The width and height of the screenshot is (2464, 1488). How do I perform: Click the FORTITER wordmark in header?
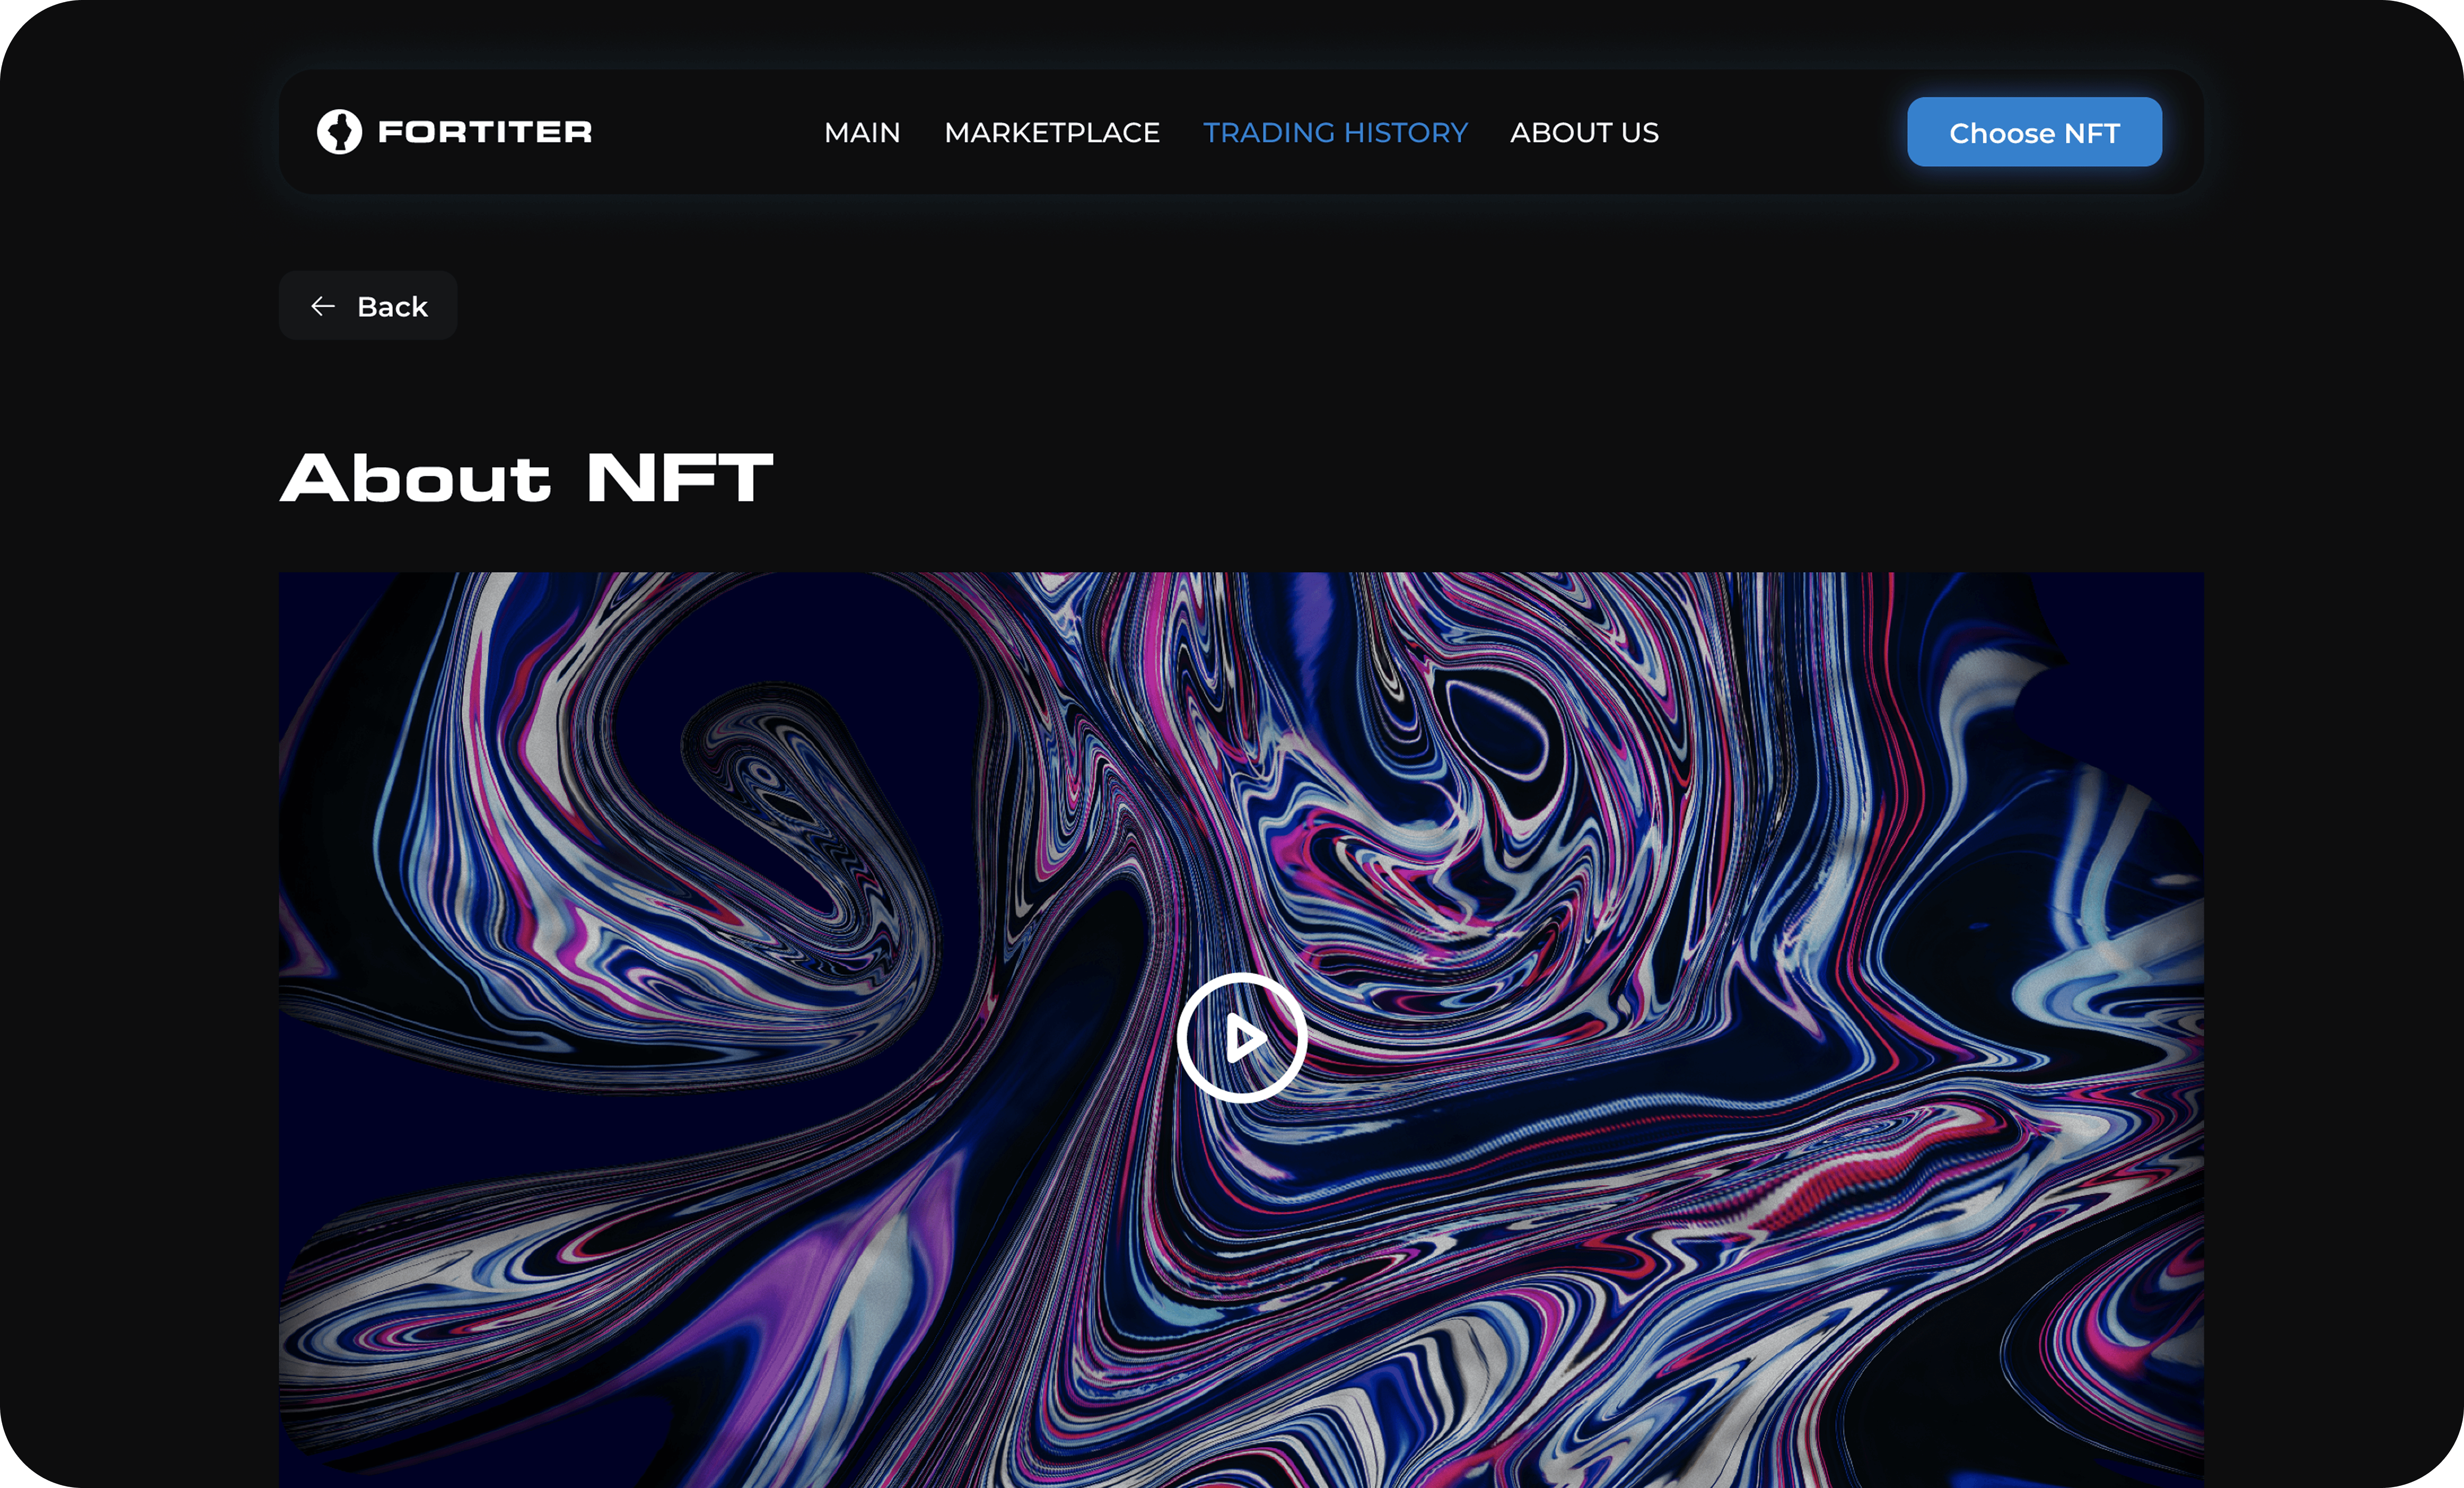click(485, 132)
